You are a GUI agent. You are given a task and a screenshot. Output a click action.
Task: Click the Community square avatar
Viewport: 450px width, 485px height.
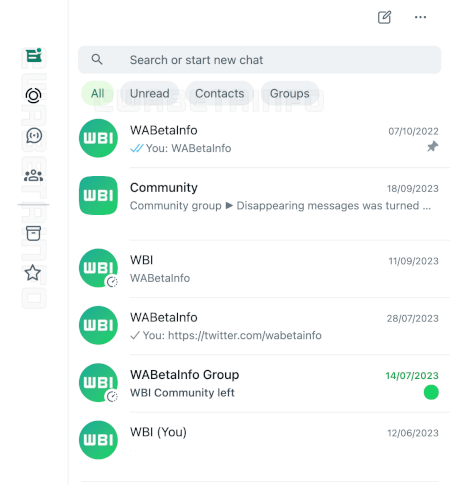(98, 196)
